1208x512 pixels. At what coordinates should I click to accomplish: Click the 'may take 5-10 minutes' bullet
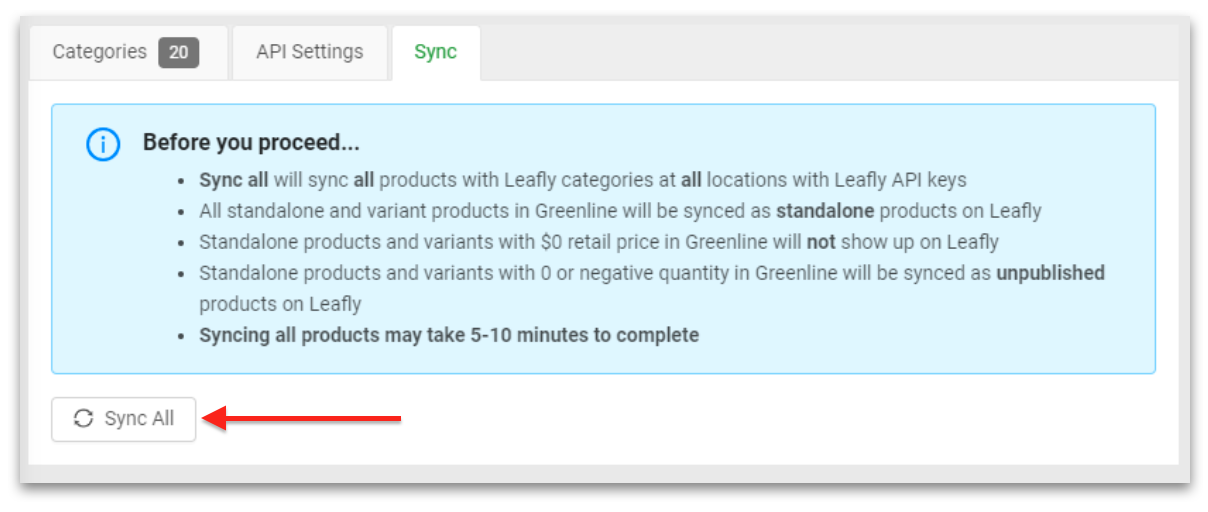449,335
